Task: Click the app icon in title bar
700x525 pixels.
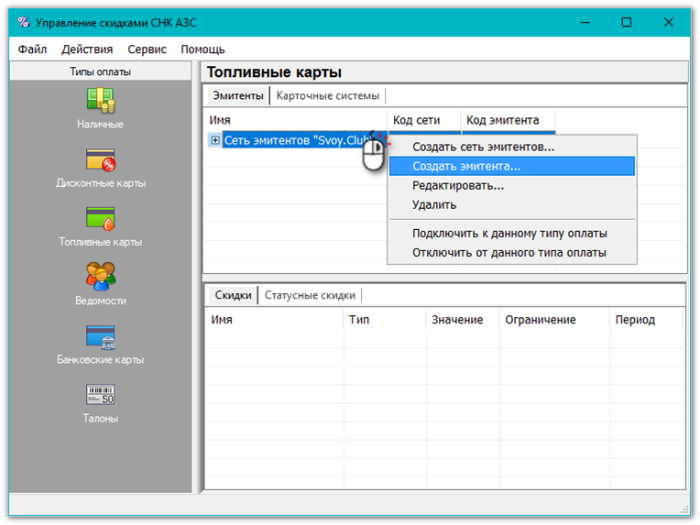Action: (x=24, y=22)
